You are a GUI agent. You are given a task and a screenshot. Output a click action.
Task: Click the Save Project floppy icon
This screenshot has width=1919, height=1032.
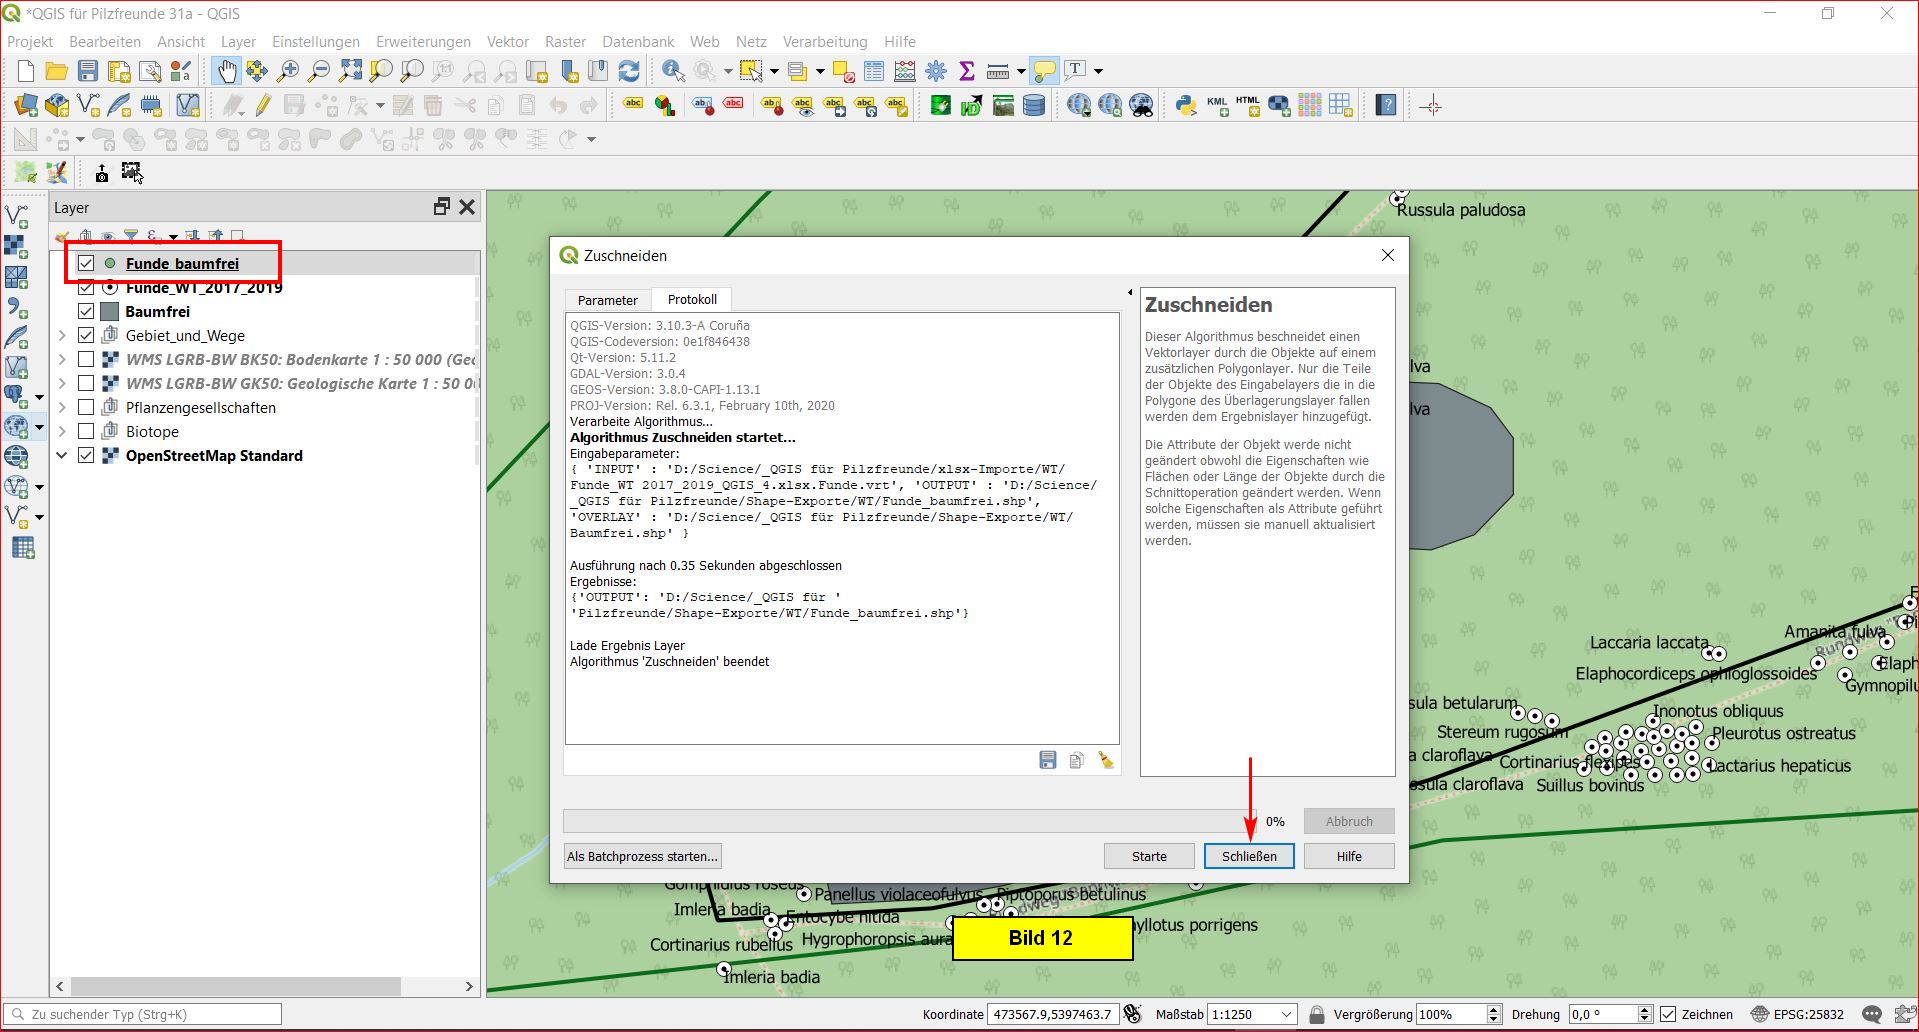point(88,71)
